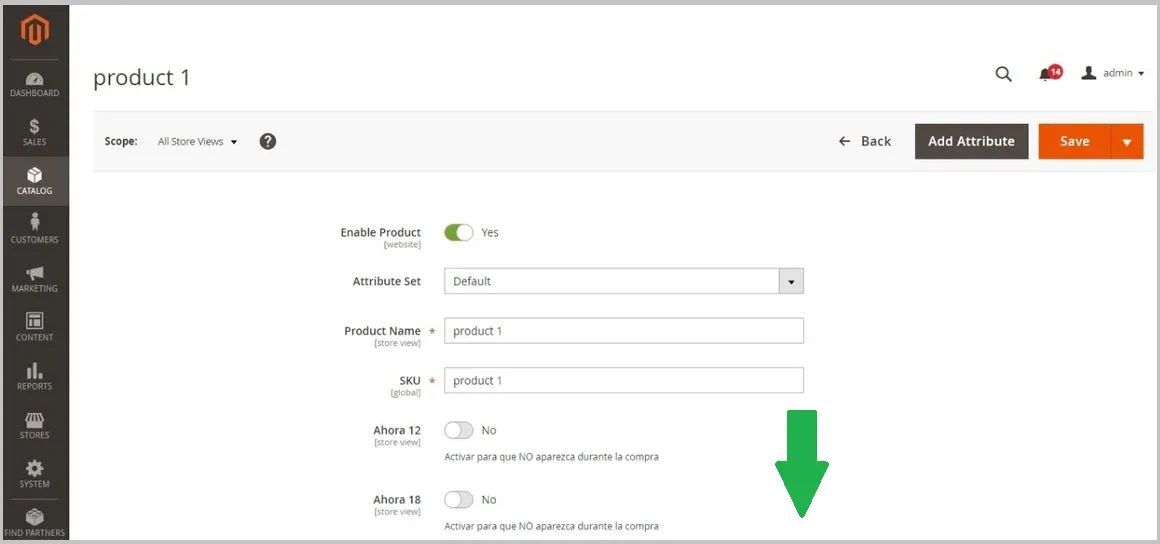
Task: Click the "Scope:" label
Action: (x=121, y=141)
